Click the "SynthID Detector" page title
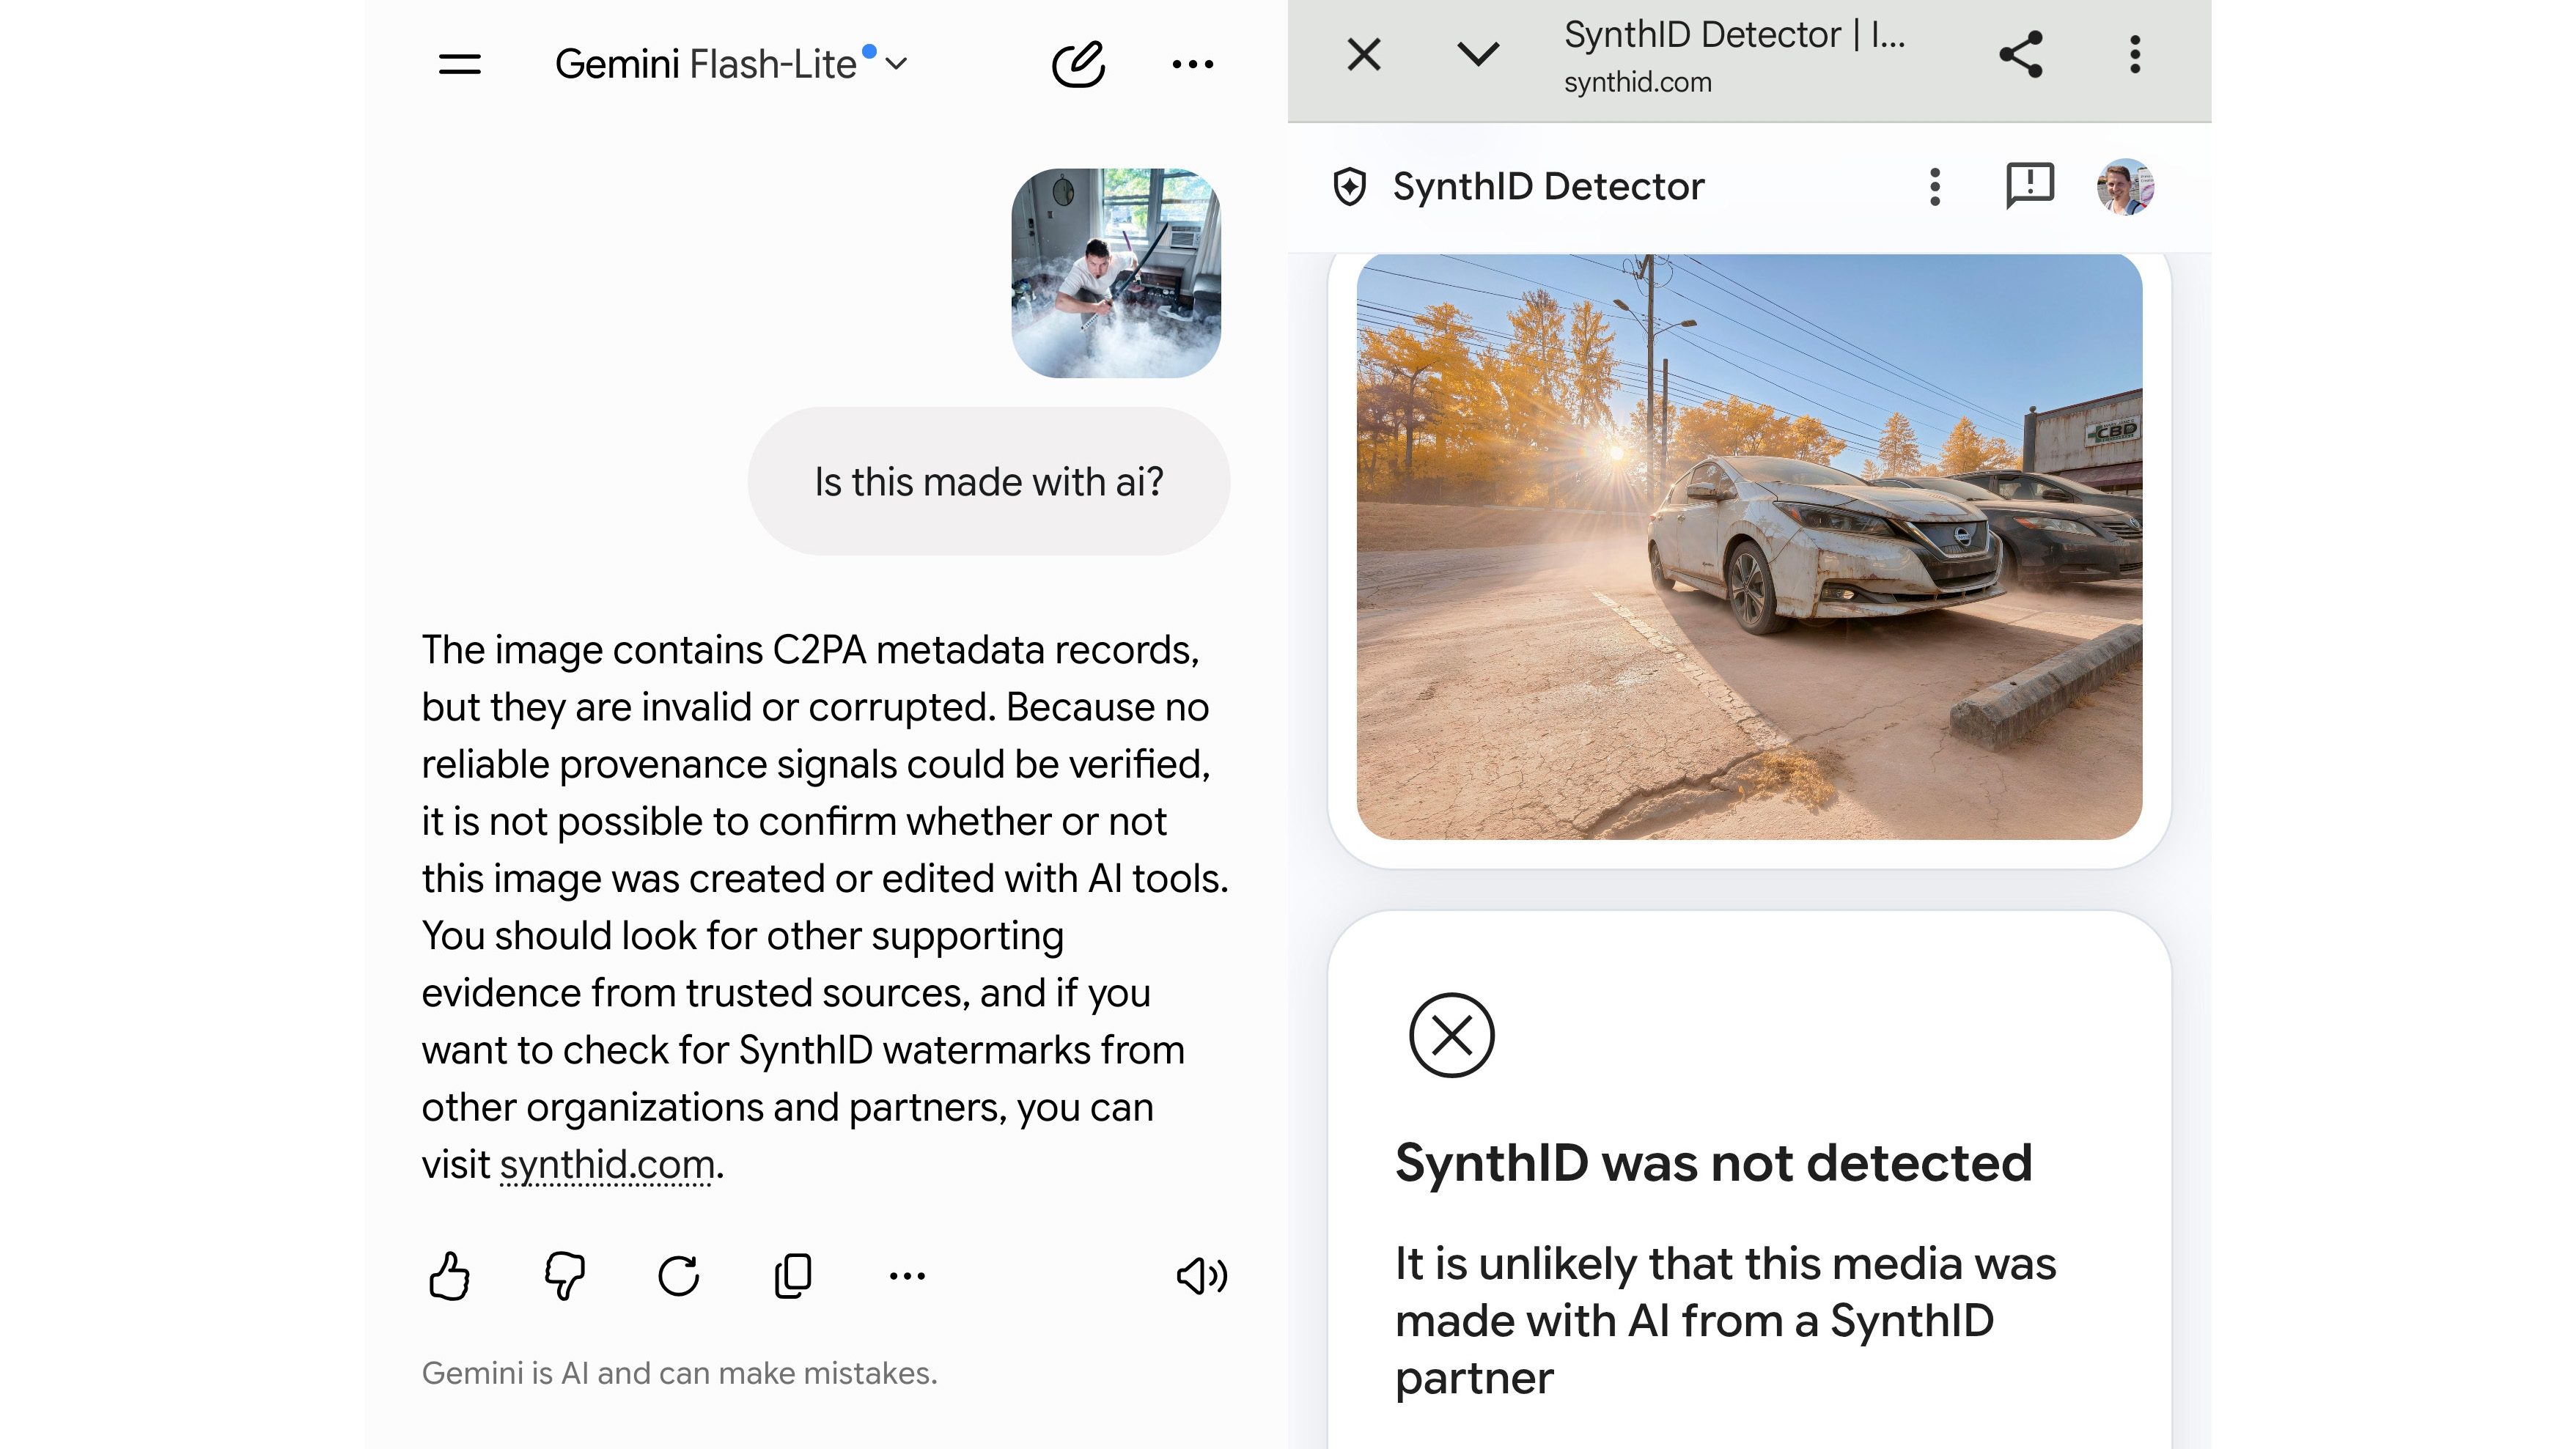 click(x=1548, y=187)
